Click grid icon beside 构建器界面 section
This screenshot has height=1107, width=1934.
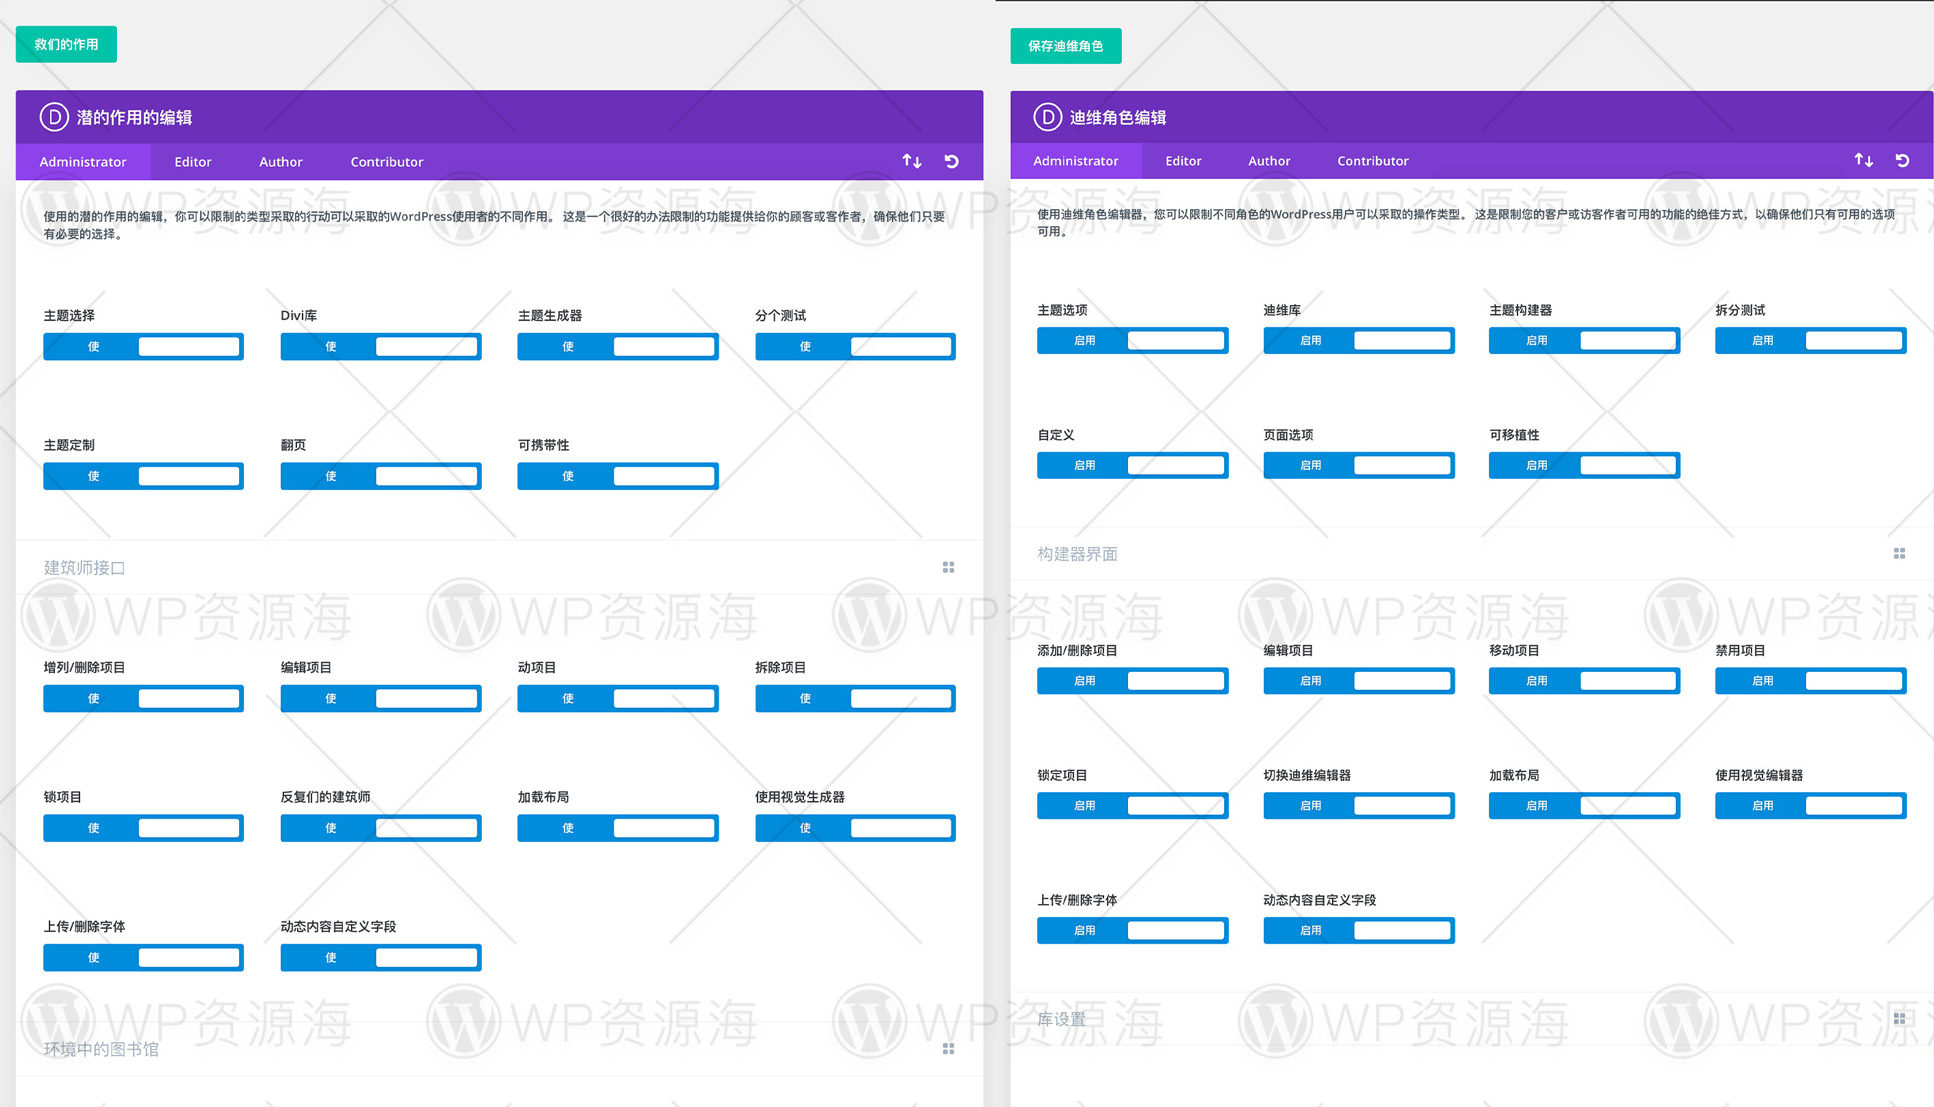[x=1899, y=553]
